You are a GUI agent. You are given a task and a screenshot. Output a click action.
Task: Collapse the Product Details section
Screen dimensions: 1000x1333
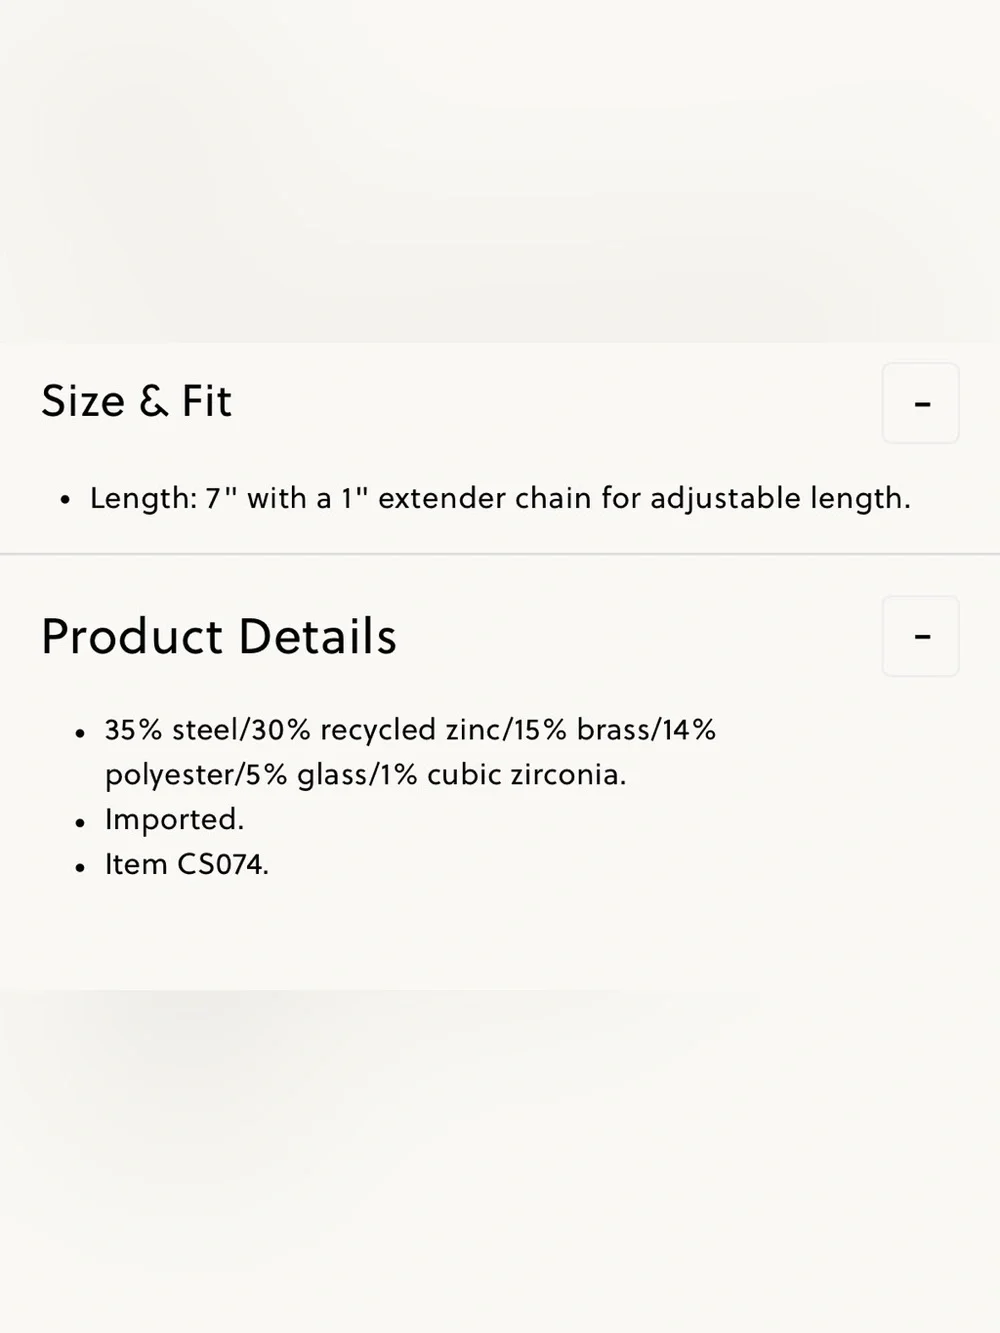(921, 636)
